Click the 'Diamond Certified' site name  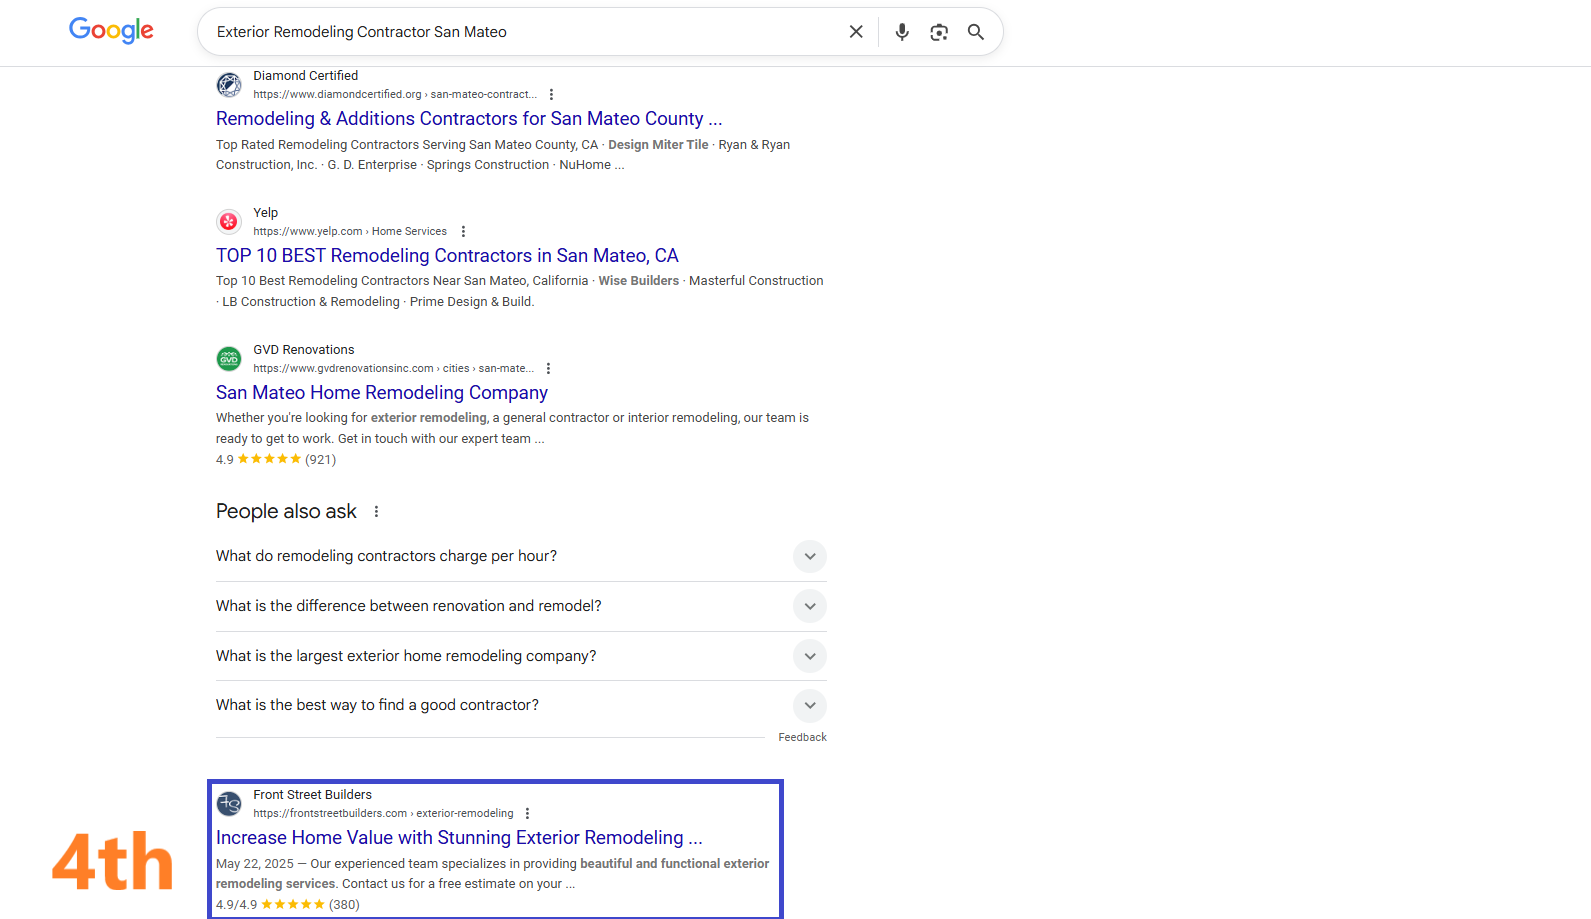305,75
